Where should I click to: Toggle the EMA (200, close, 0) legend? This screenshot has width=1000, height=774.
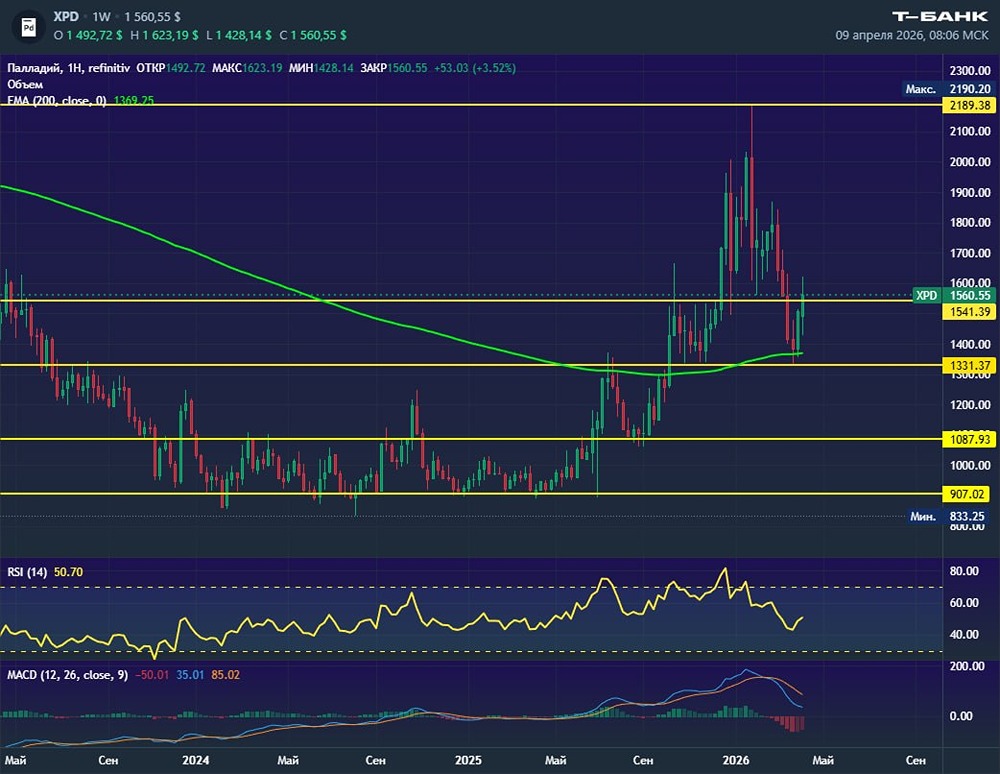[55, 101]
